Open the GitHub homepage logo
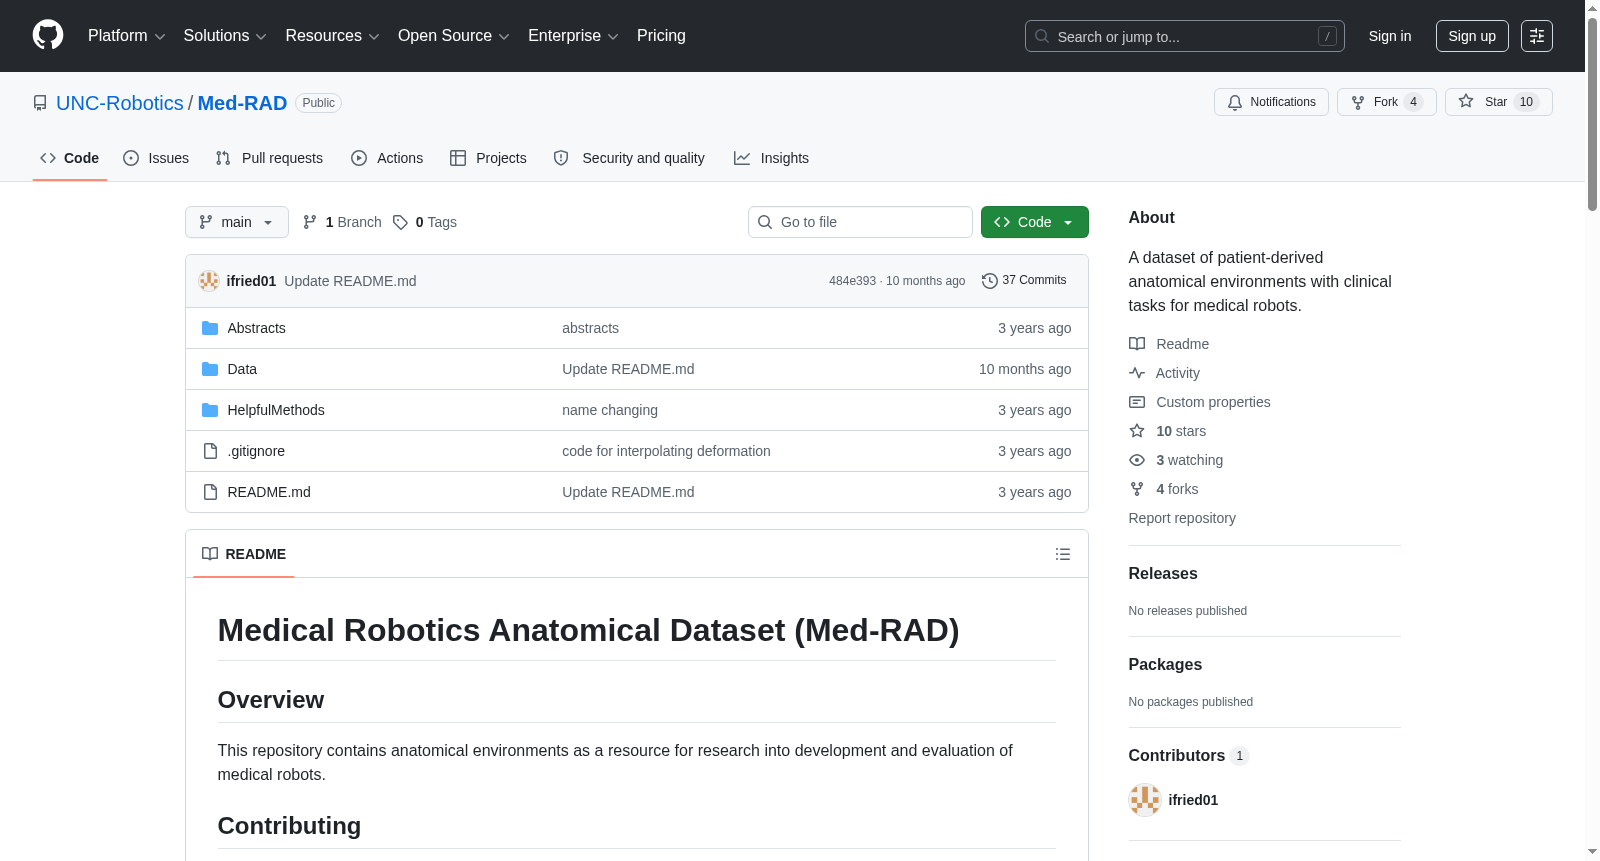 [48, 35]
